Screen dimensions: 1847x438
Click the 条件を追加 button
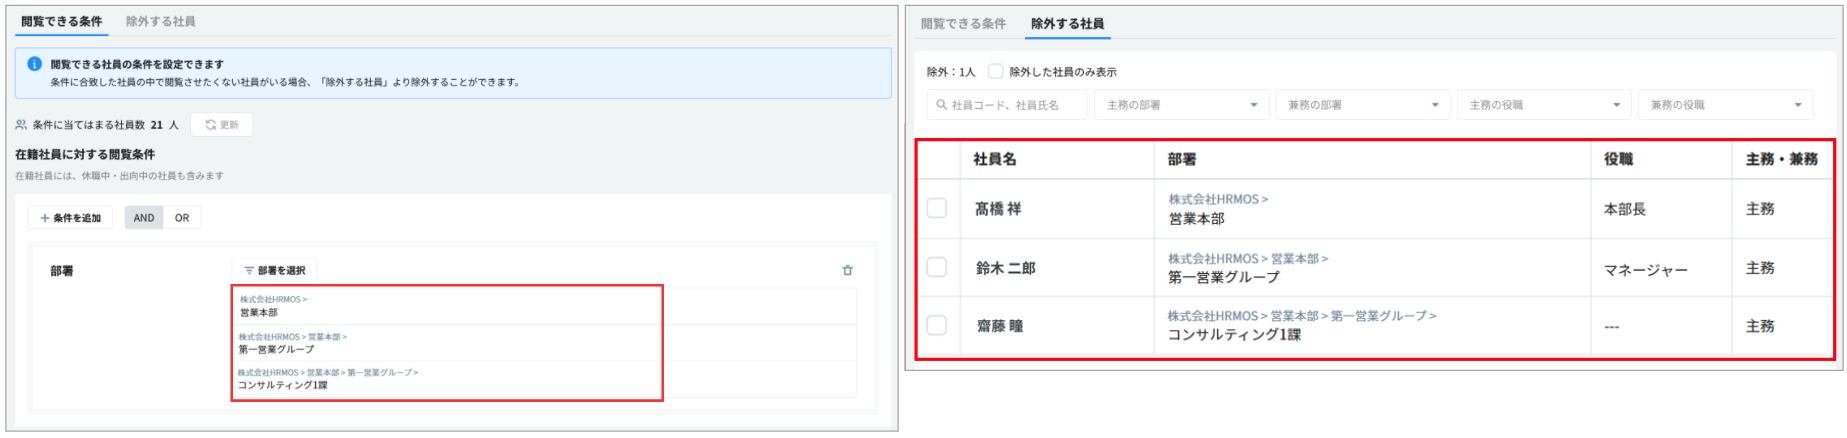70,218
